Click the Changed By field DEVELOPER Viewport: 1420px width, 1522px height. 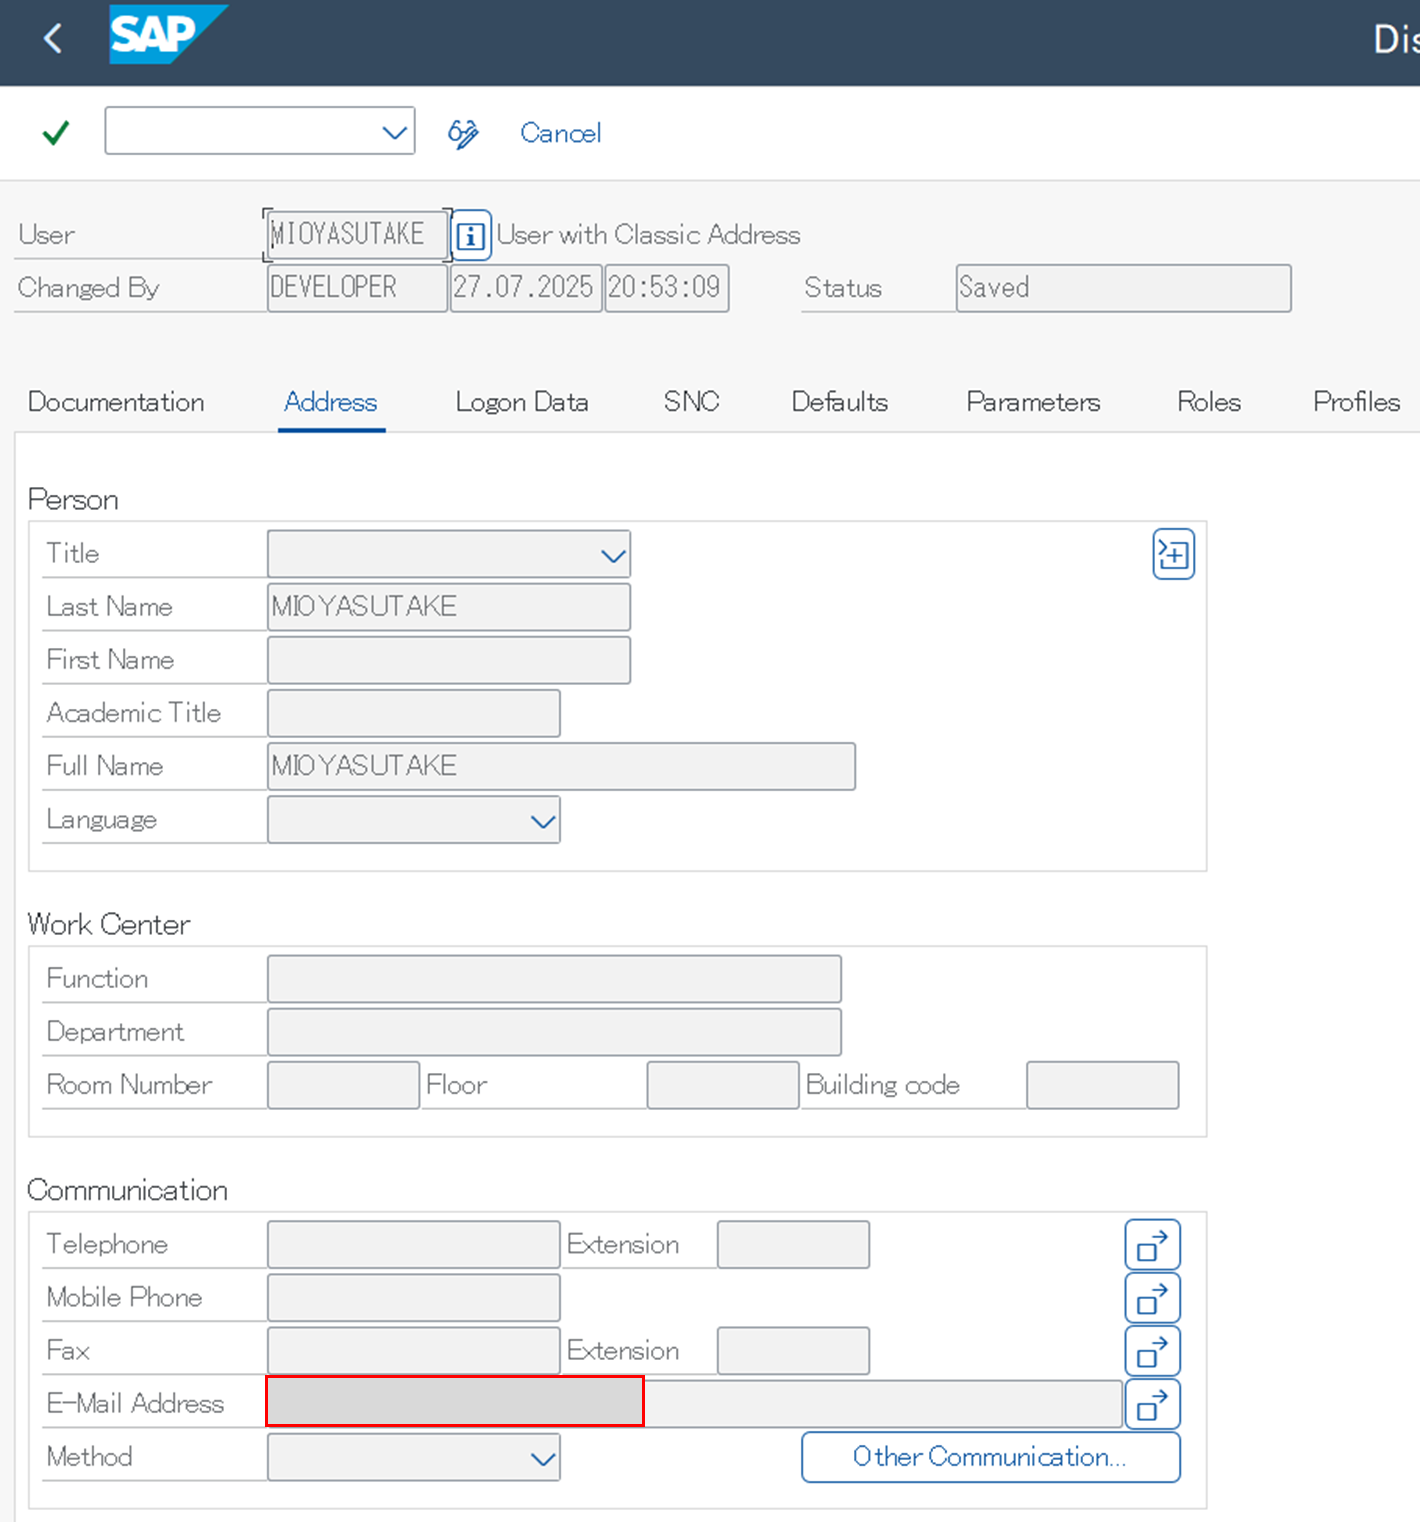357,288
